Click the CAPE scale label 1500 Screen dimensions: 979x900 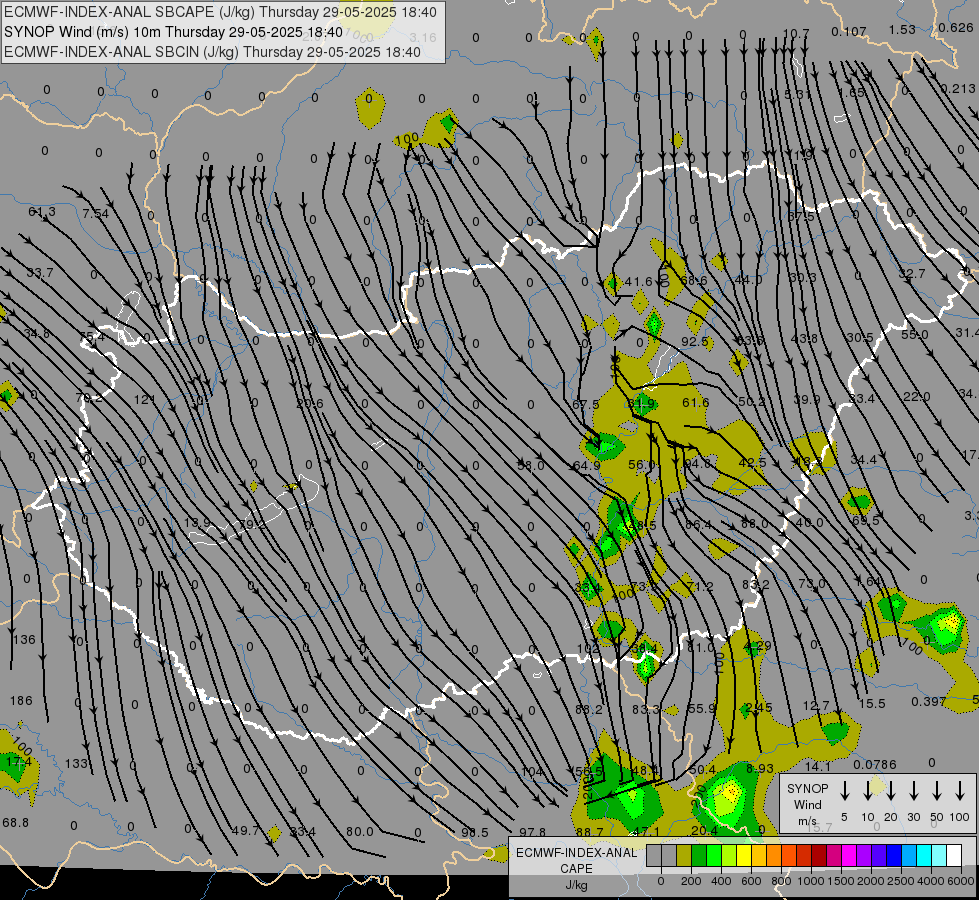(x=841, y=881)
